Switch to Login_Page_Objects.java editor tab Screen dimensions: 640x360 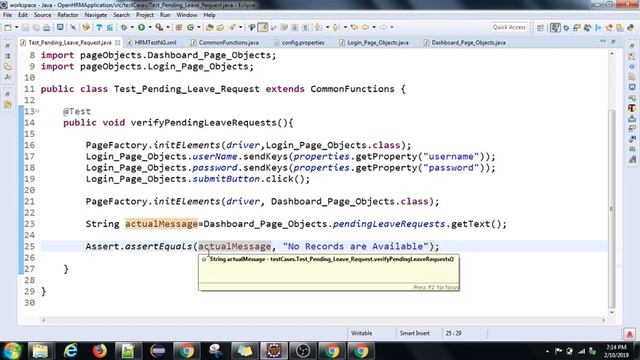374,42
